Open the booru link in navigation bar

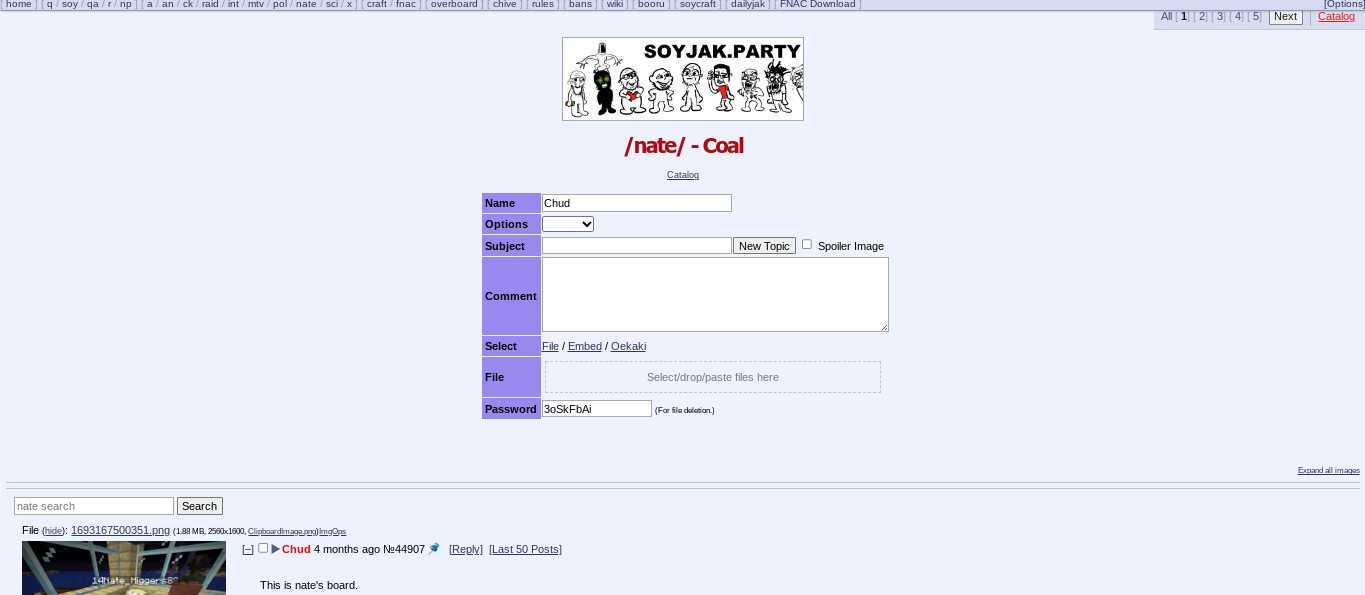650,4
